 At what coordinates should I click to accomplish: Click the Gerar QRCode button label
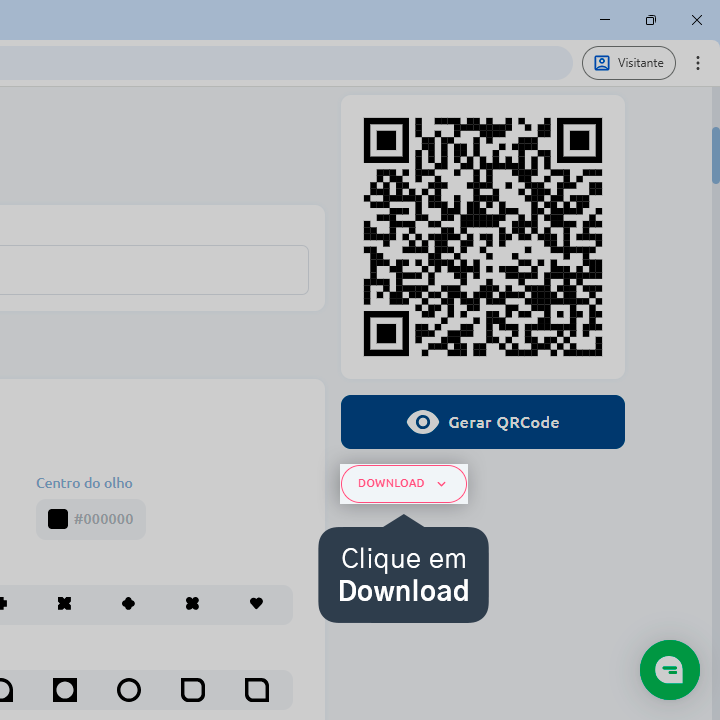pyautogui.click(x=504, y=422)
